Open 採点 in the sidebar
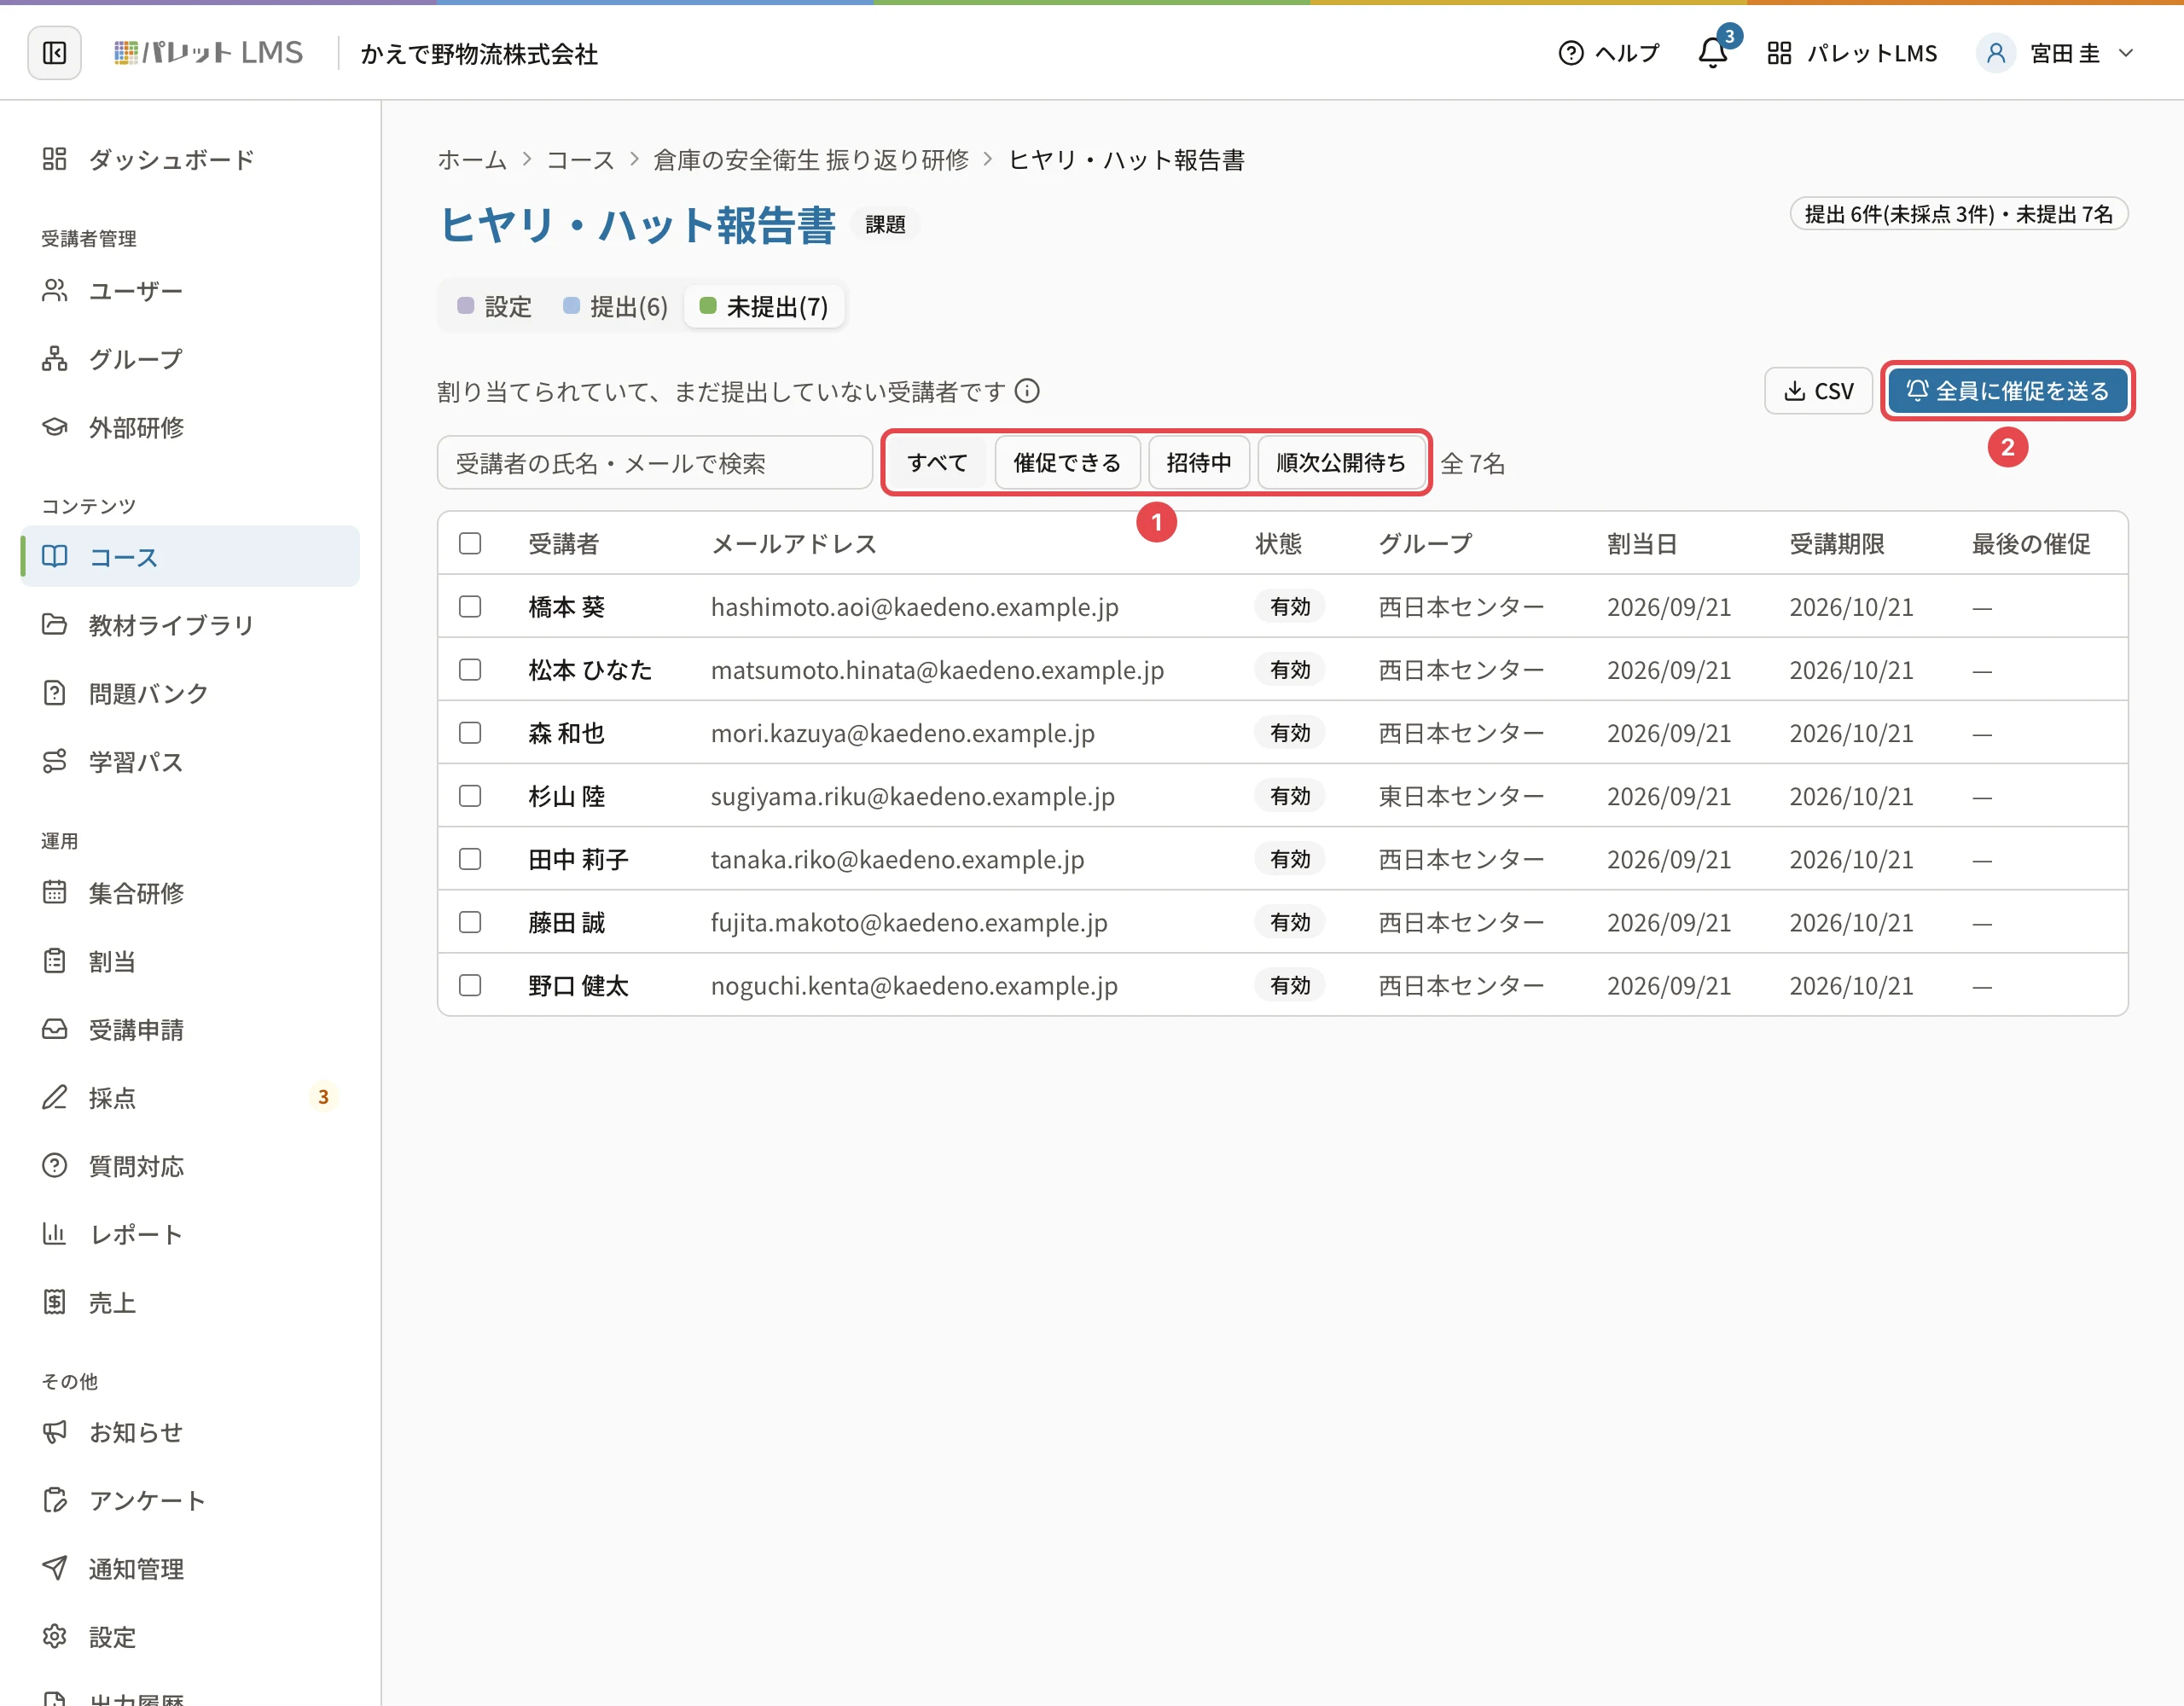The width and height of the screenshot is (2184, 1706). click(x=190, y=1098)
